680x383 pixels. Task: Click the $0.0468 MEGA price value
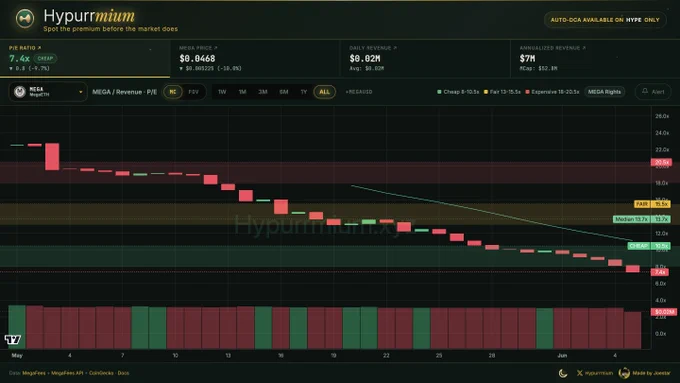(x=197, y=59)
